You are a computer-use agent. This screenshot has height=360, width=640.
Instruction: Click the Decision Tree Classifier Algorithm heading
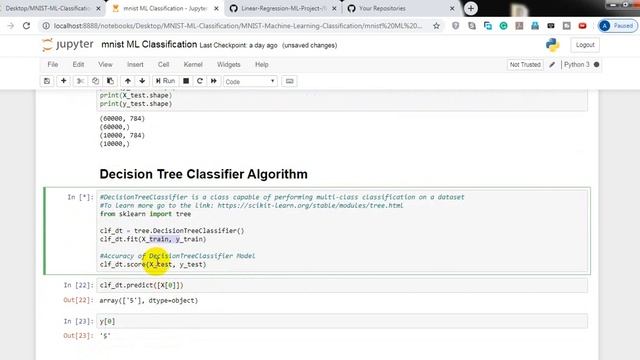203,174
